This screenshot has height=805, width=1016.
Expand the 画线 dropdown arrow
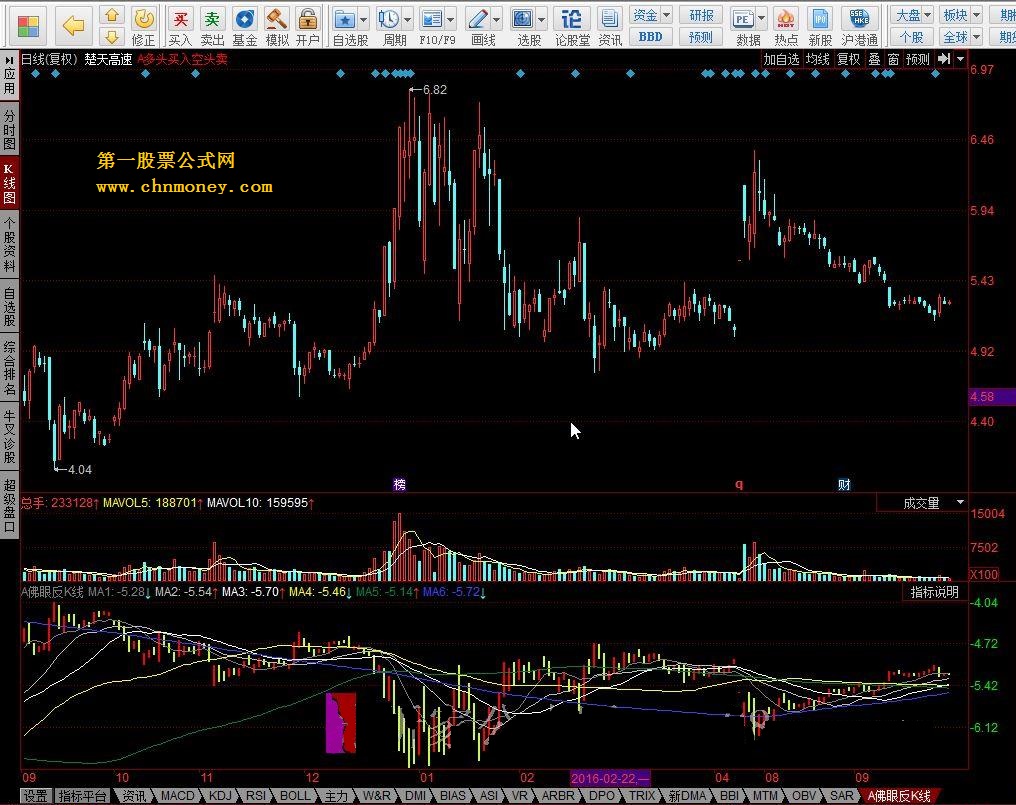point(496,19)
